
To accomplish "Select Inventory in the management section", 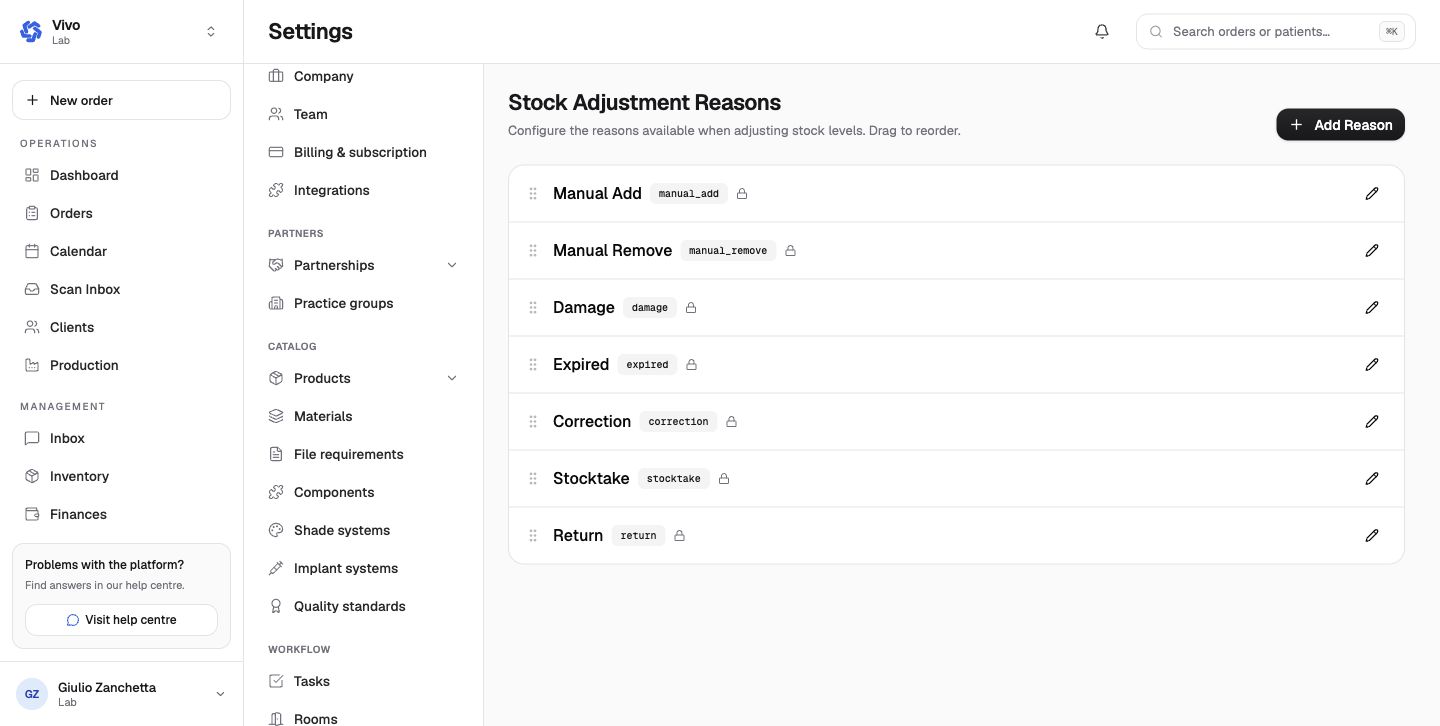I will 121,476.
